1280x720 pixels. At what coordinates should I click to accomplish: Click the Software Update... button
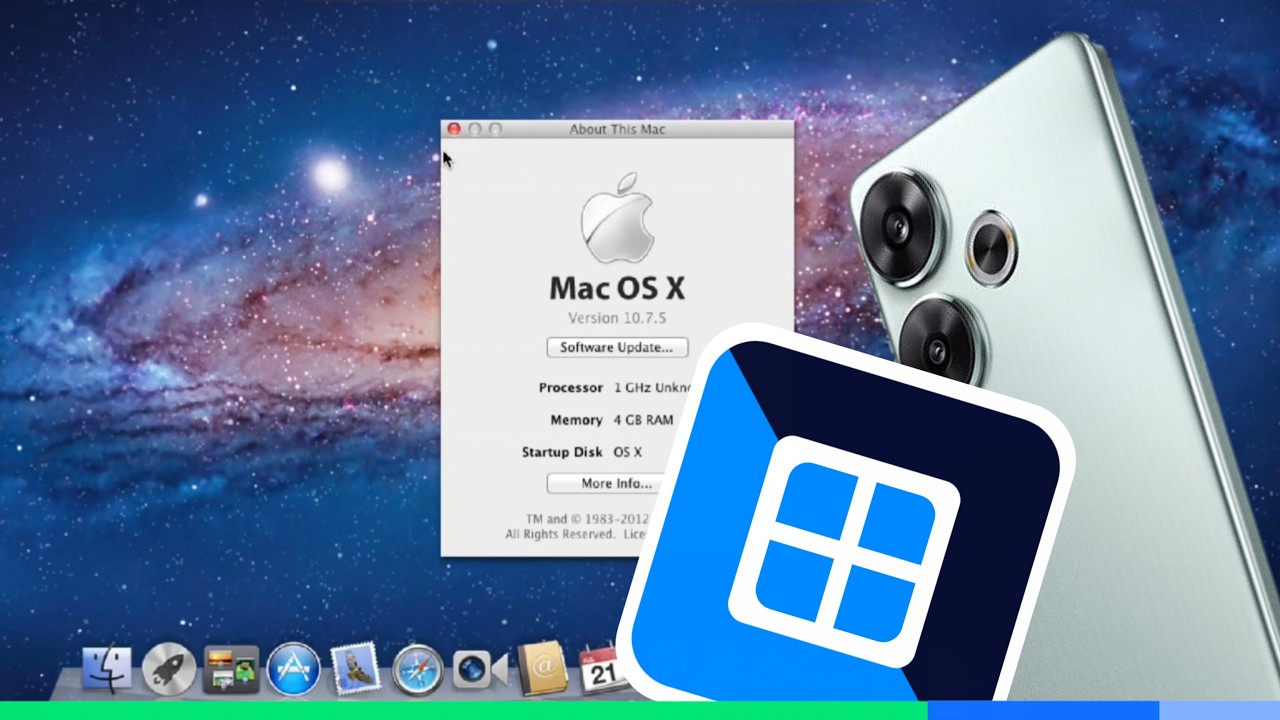617,347
